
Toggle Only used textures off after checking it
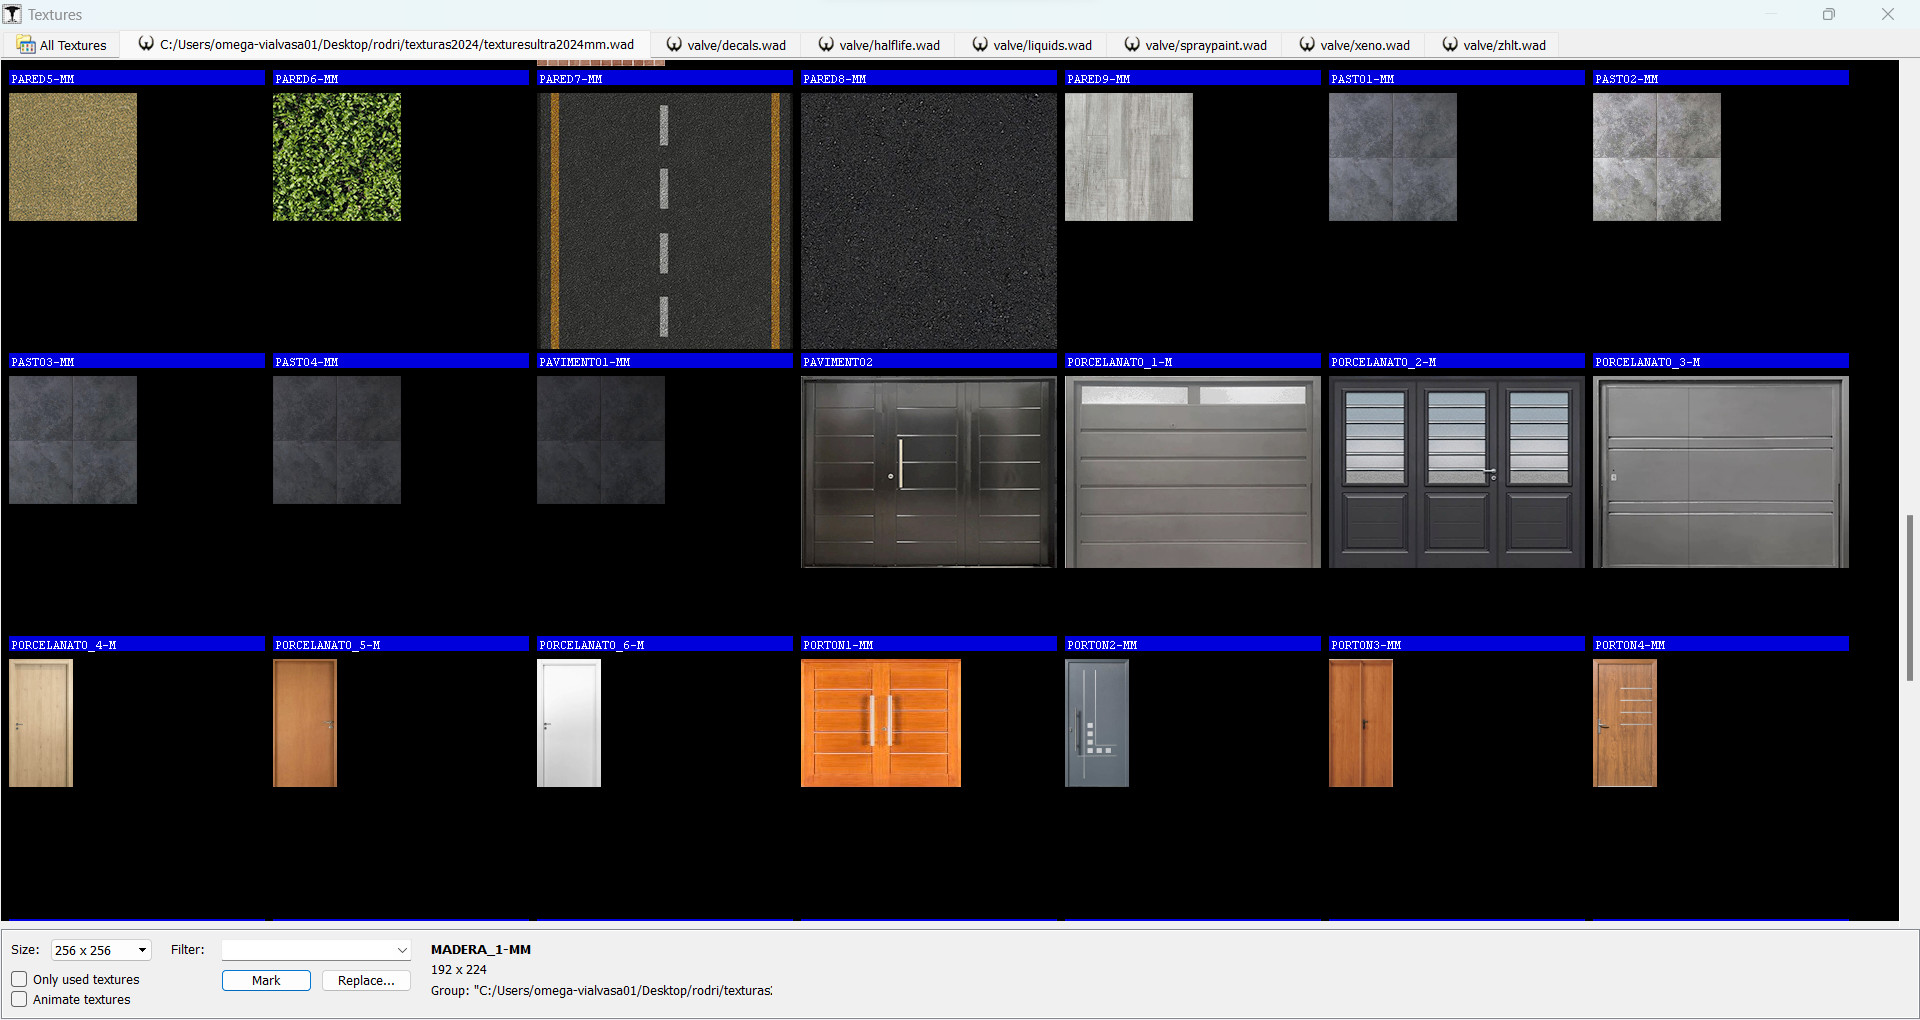point(19,979)
